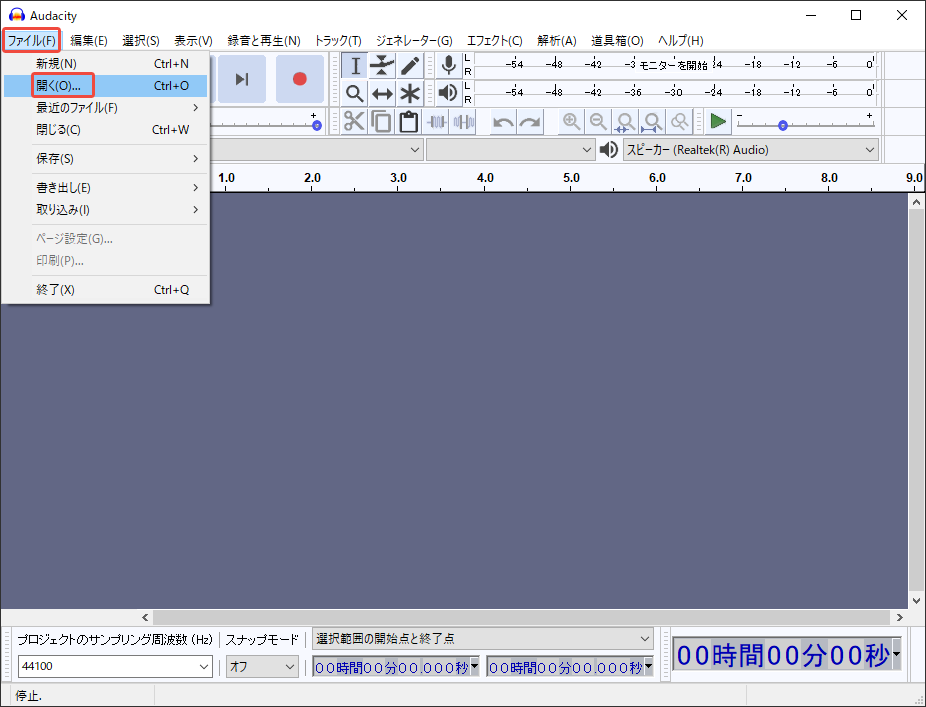Click the scissors Cut icon

coord(354,122)
